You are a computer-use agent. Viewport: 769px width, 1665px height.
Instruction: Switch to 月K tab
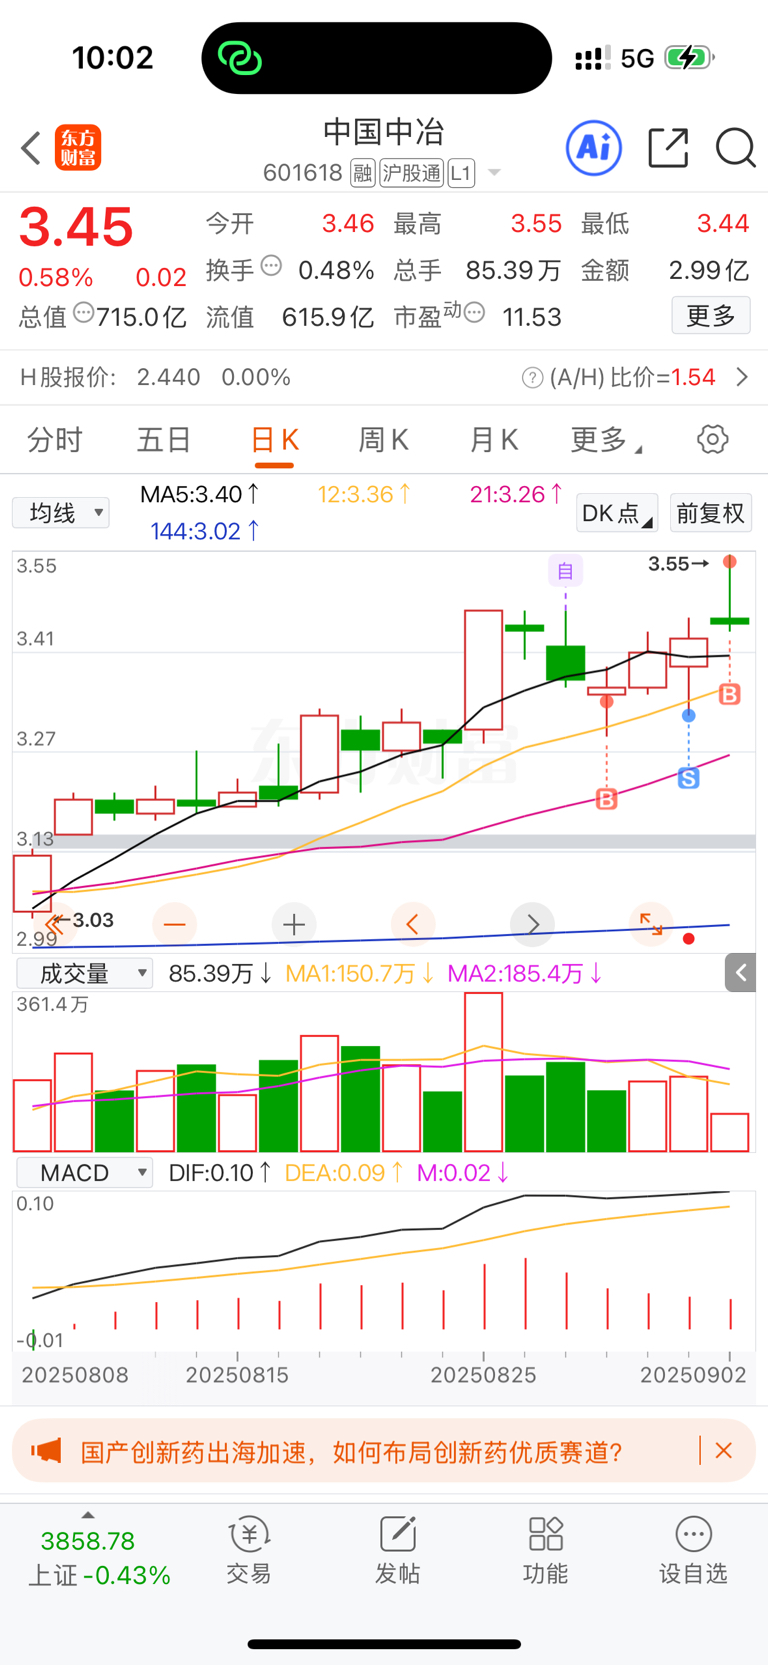(493, 439)
